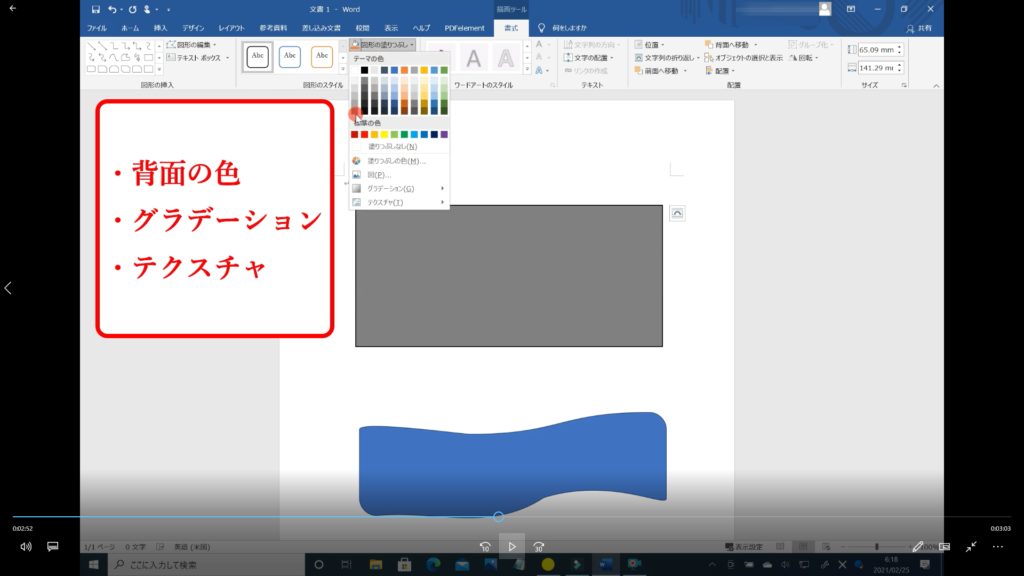The height and width of the screenshot is (576, 1024).
Task: Open the Design (デザイン) ribbon tab
Action: coord(193,28)
